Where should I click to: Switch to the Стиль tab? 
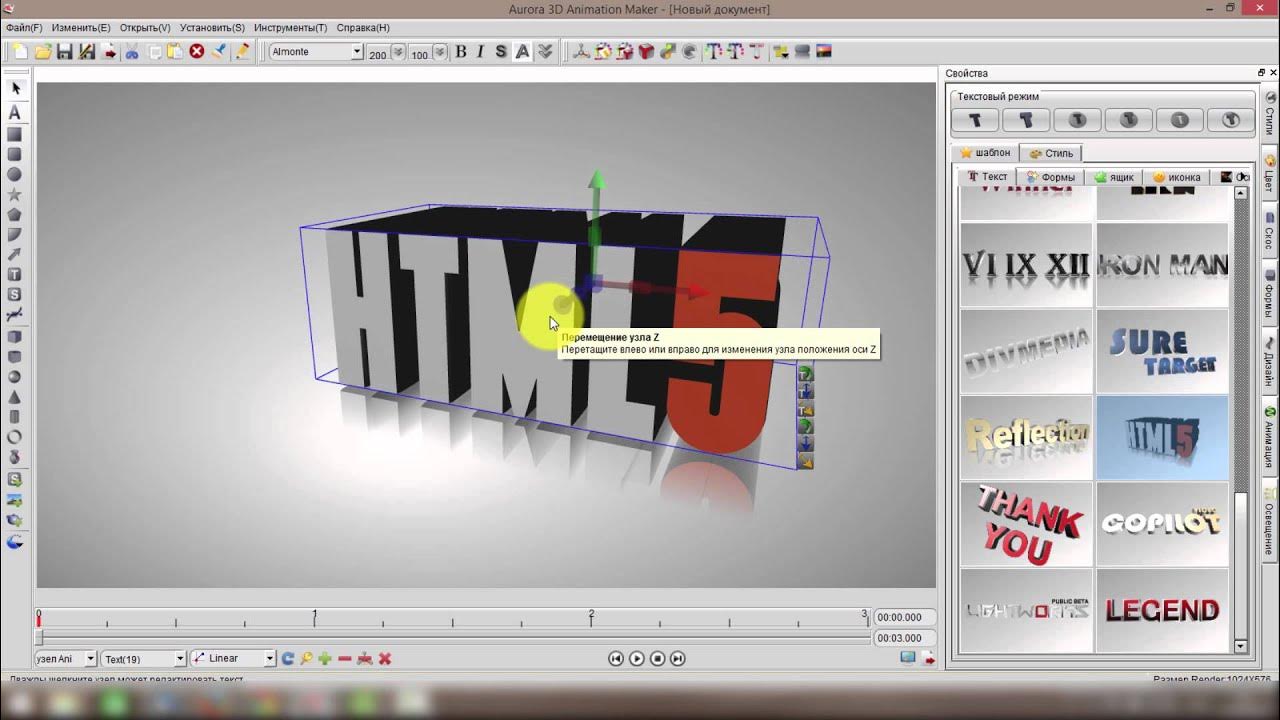tap(1050, 153)
